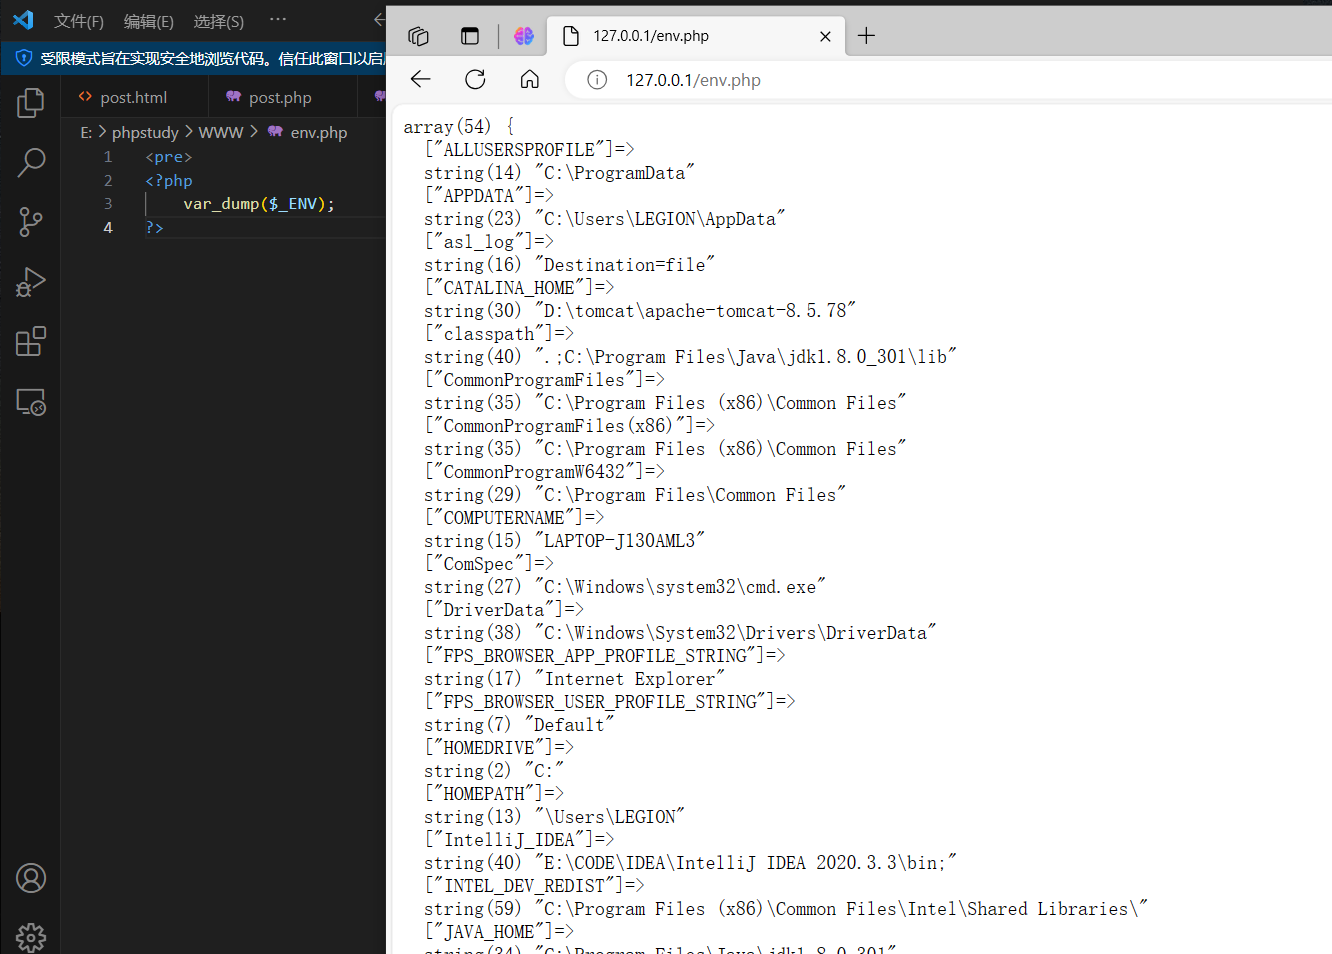The width and height of the screenshot is (1332, 954).
Task: Click the env.php breadcrumb segment
Action: point(308,132)
